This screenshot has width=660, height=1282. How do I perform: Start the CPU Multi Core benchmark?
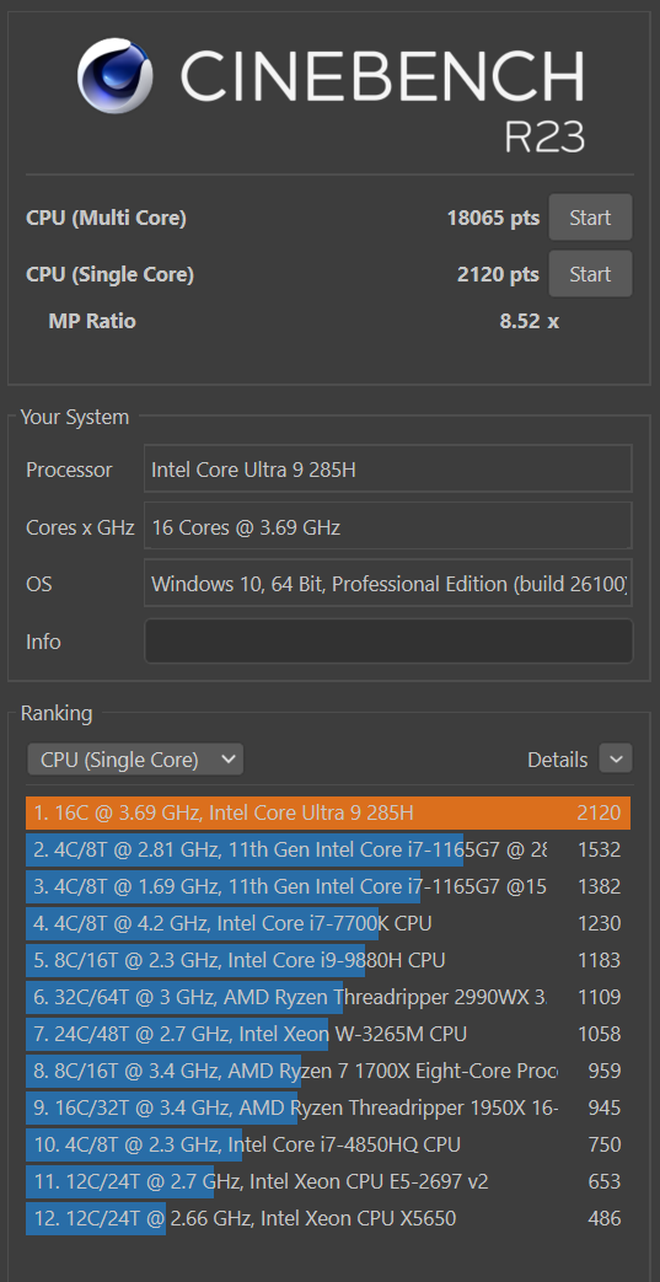coord(590,218)
